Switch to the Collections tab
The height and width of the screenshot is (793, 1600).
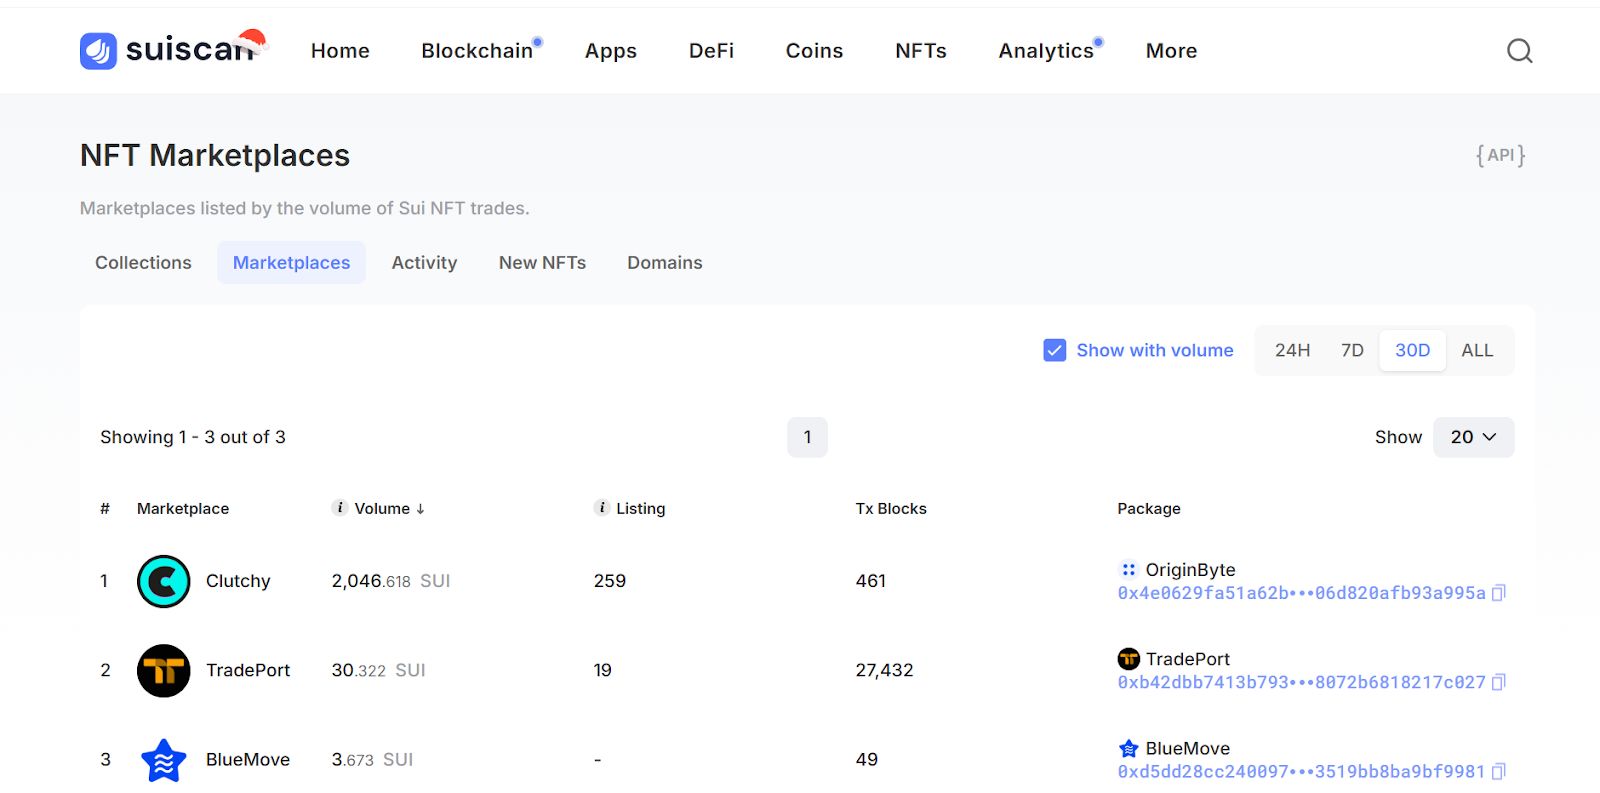(x=143, y=263)
